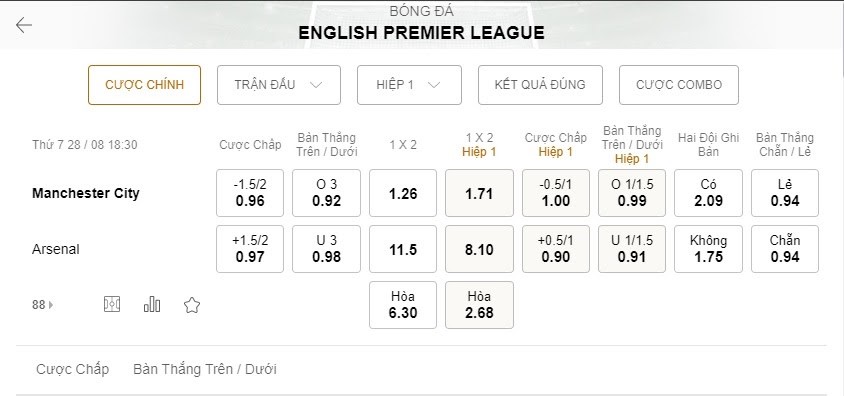
Task: Select the Cược Chính tab
Action: click(x=144, y=85)
